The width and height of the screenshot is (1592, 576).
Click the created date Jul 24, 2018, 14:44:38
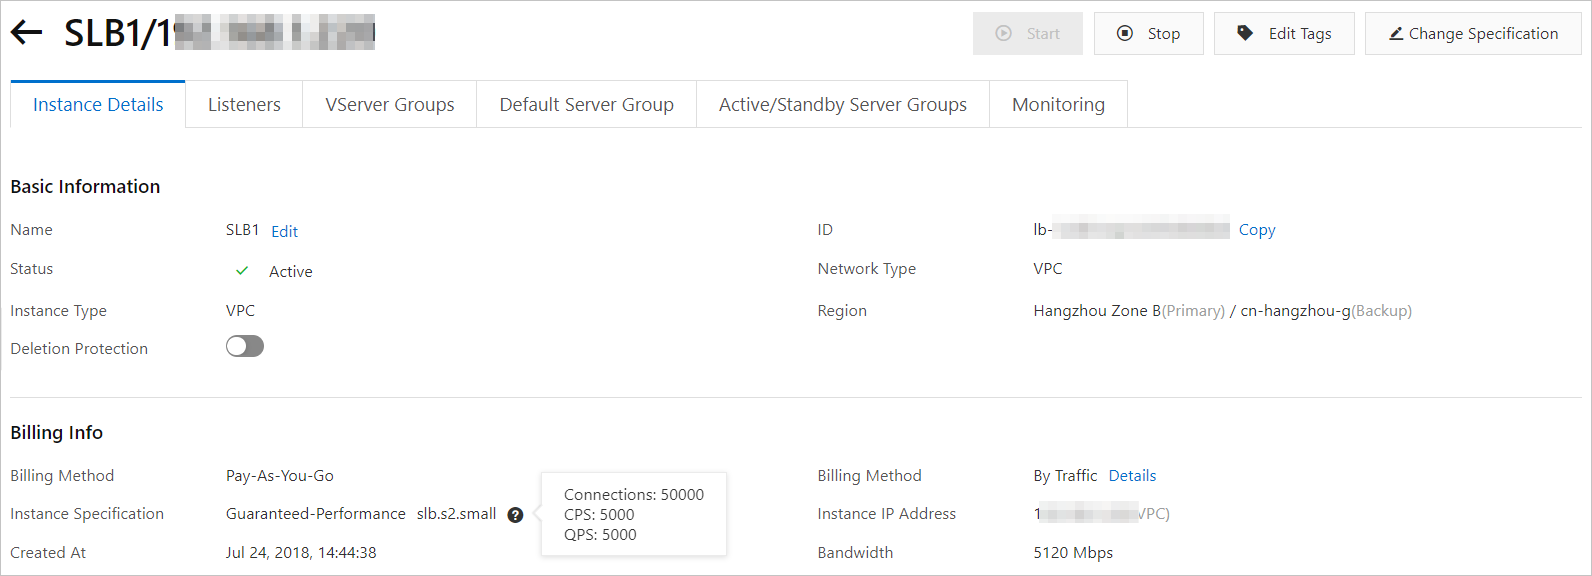(301, 553)
